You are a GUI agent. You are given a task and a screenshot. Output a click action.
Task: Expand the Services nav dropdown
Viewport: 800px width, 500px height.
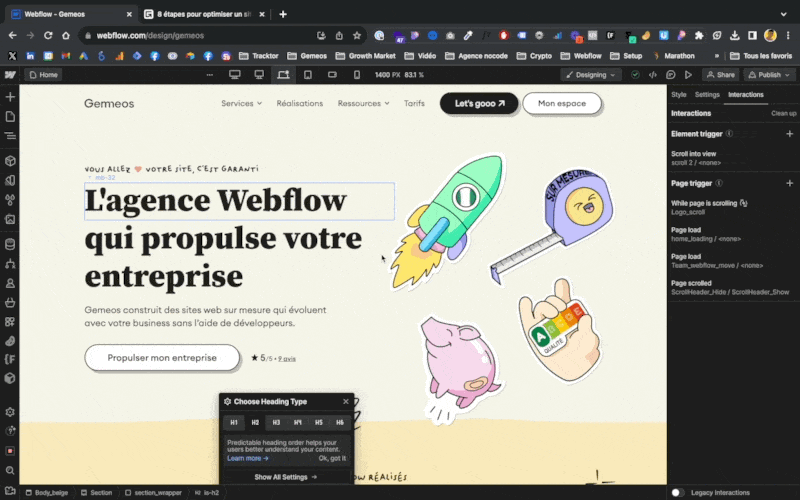click(x=241, y=103)
